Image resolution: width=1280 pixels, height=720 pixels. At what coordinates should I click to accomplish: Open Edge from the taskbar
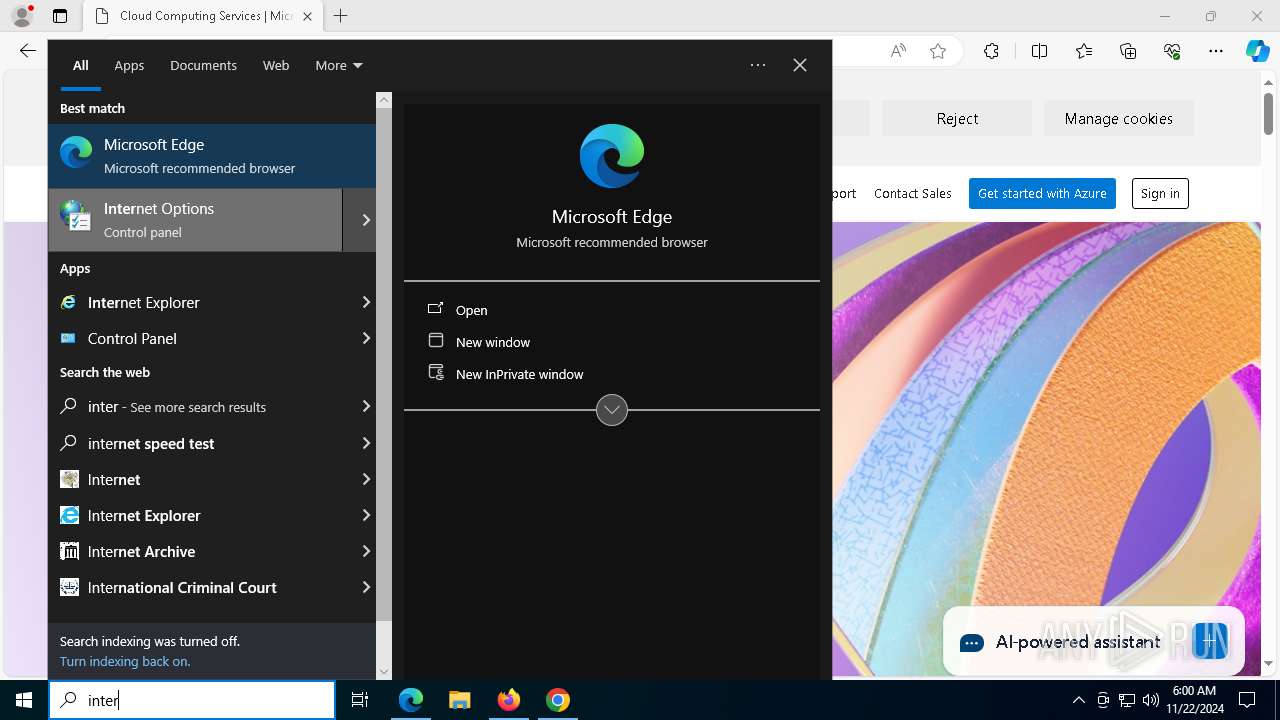point(411,700)
